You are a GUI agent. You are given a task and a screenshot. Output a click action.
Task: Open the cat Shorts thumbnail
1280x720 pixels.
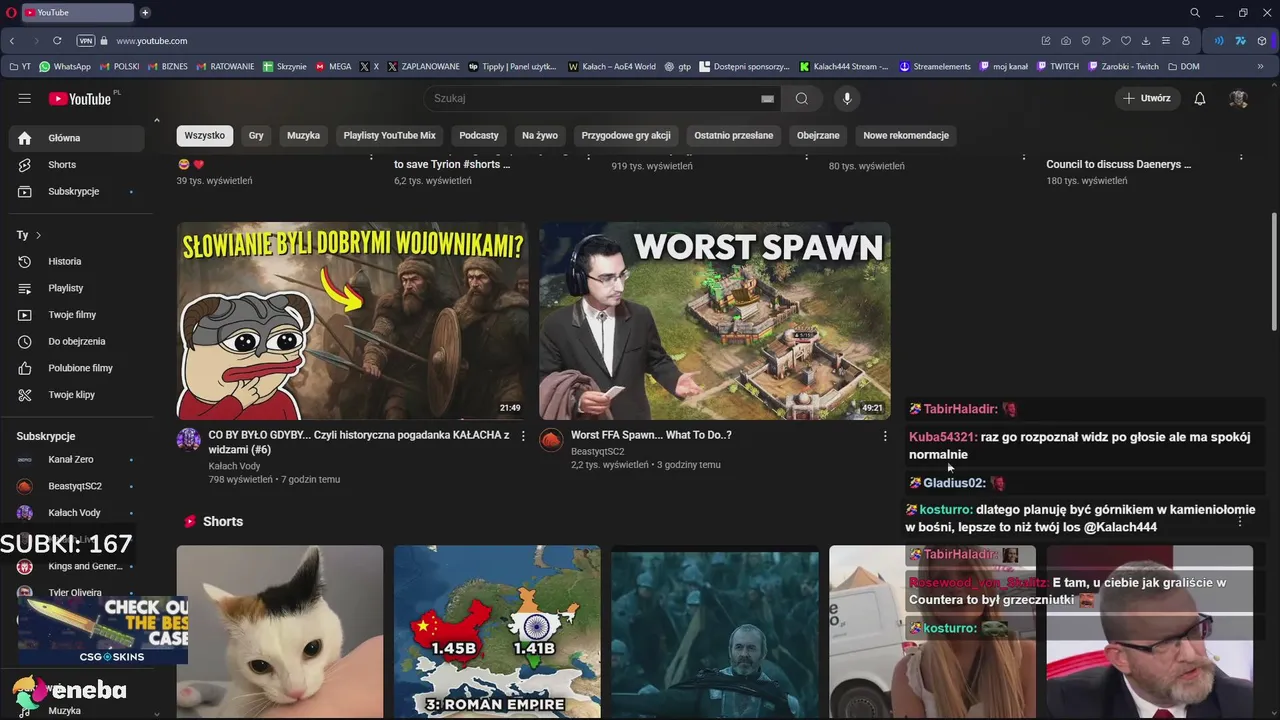tap(280, 631)
